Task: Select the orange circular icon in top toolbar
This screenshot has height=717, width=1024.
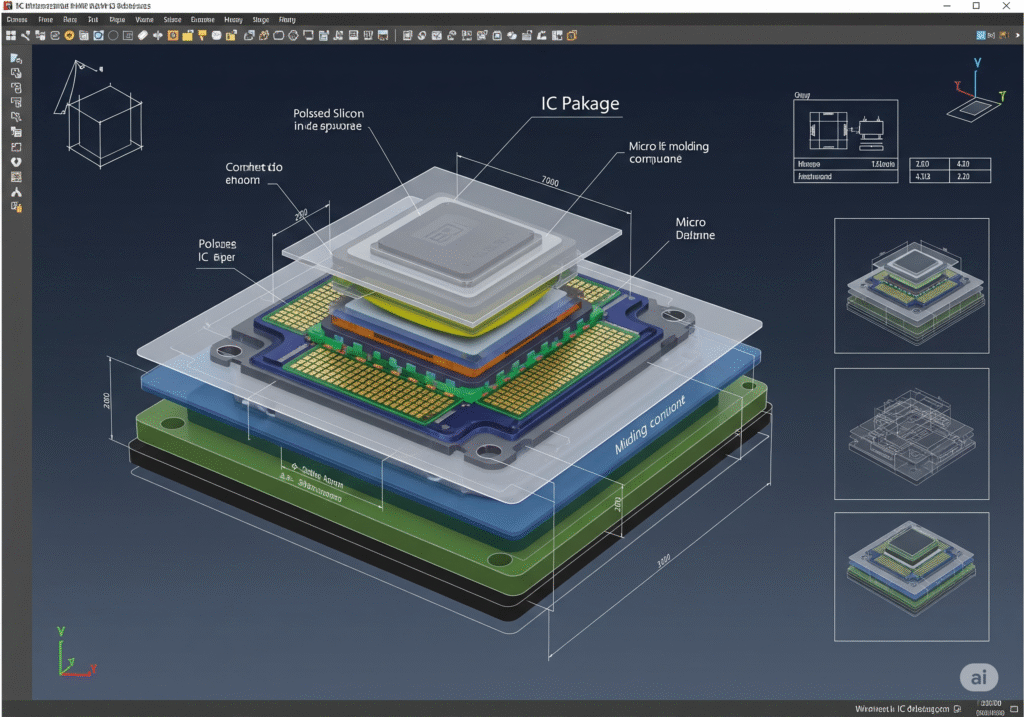Action: [69, 36]
